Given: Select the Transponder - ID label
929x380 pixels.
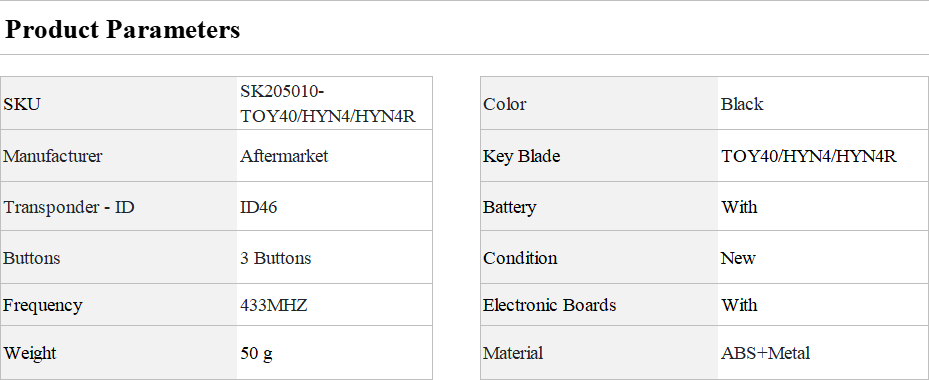Looking at the screenshot, I should [x=69, y=207].
